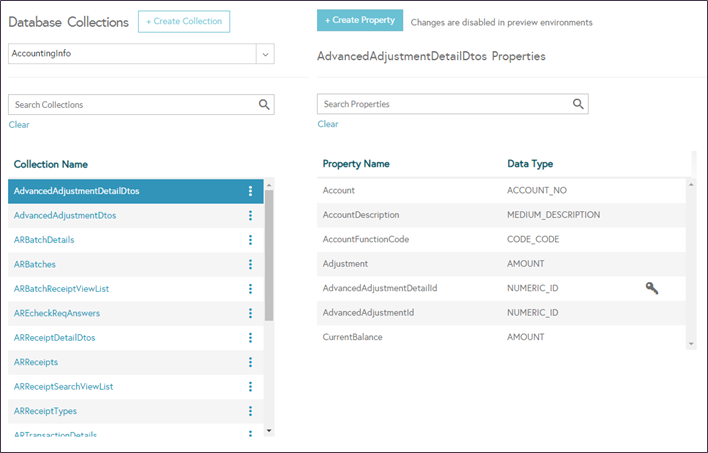Open options menu for ARBatchDetails row
Viewport: 708px width, 453px height.
(x=250, y=240)
